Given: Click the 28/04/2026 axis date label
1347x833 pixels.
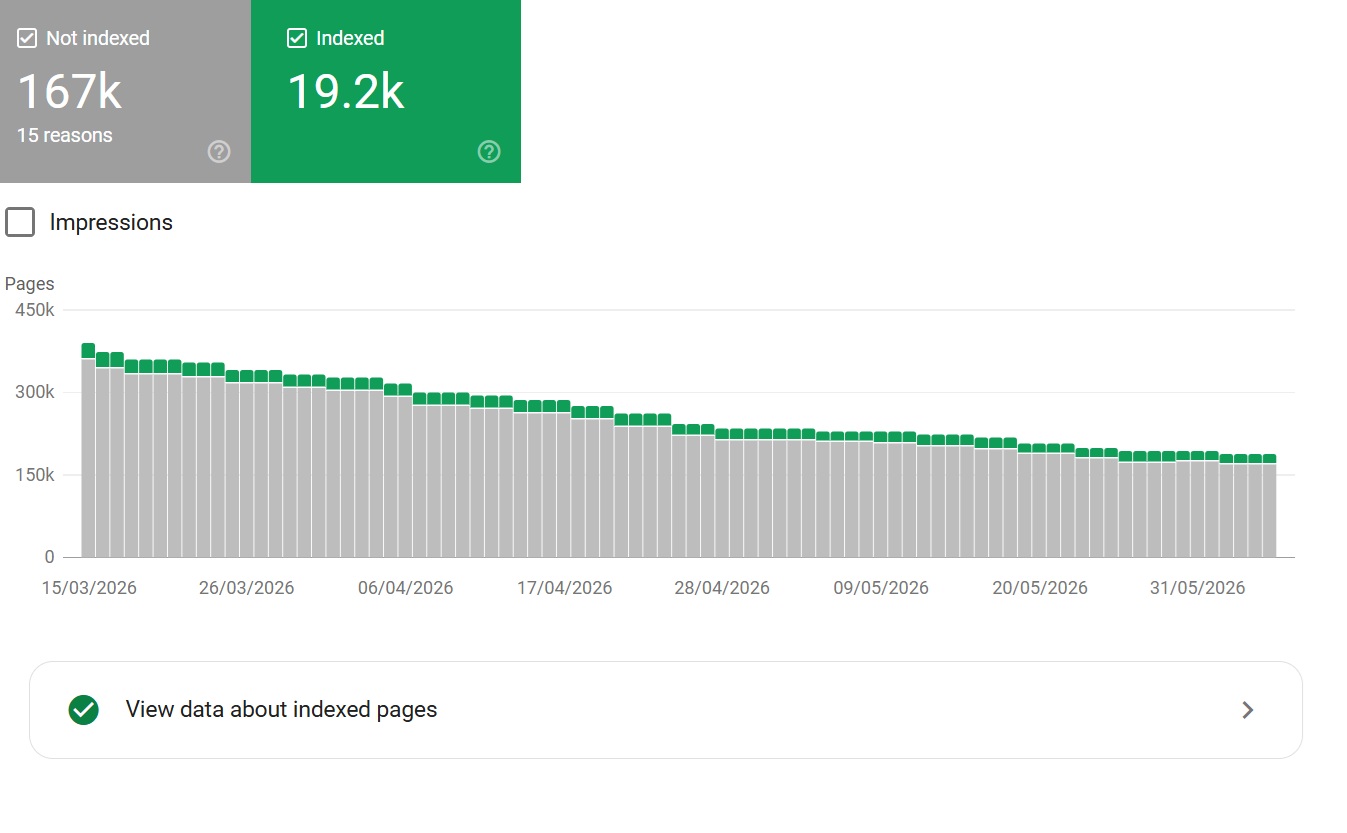Looking at the screenshot, I should 722,588.
